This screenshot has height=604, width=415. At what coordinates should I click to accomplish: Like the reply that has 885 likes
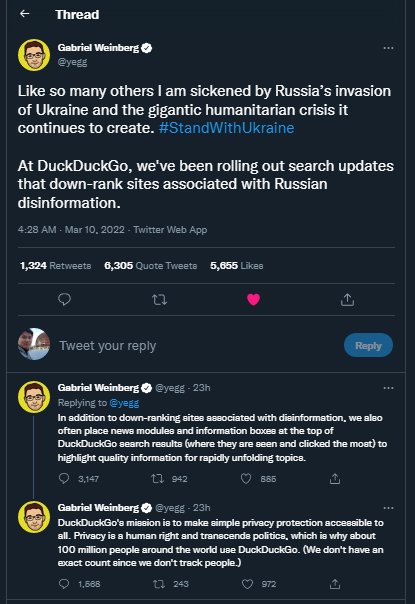[246, 479]
